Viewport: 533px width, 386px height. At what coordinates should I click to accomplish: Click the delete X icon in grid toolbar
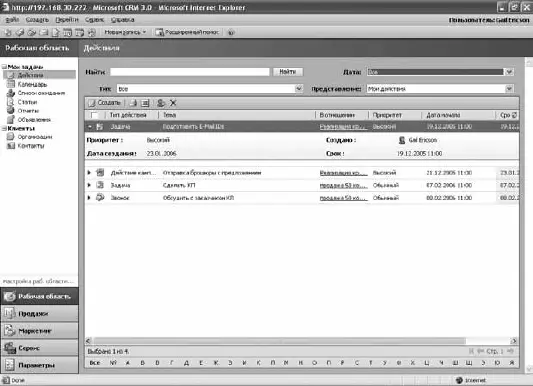tap(173, 103)
